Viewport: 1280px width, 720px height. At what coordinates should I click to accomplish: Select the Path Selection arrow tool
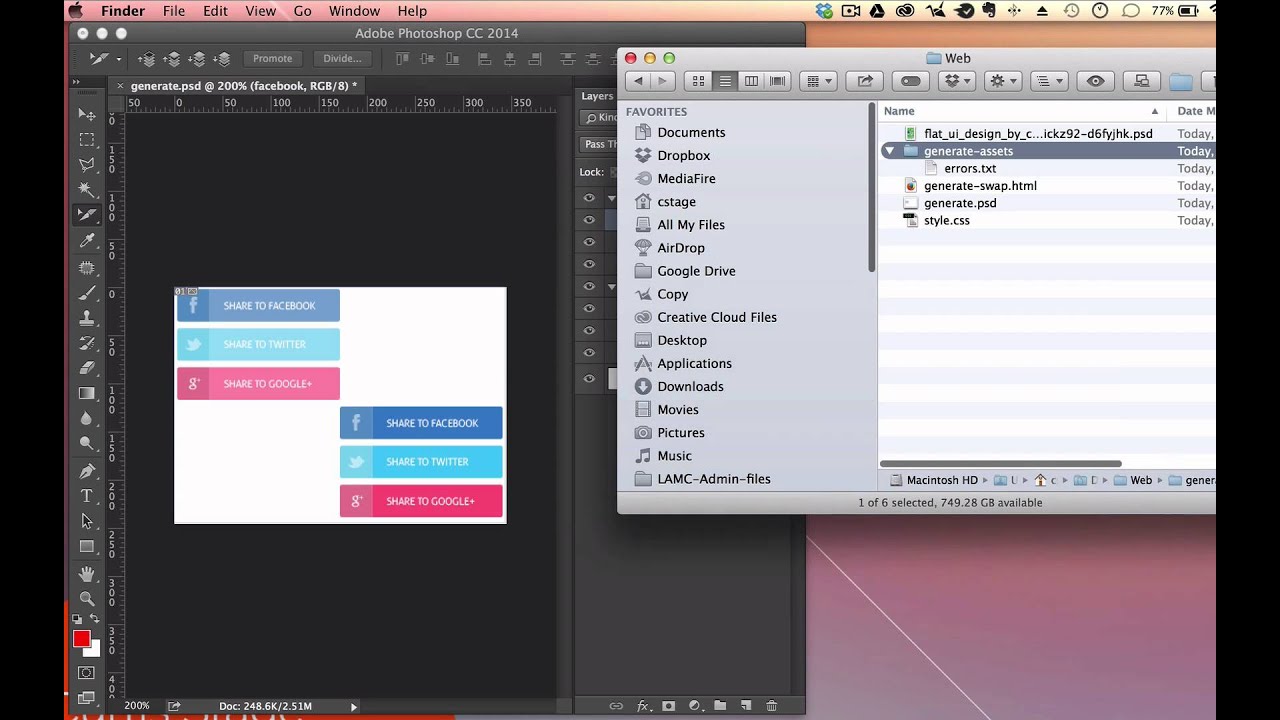87,521
